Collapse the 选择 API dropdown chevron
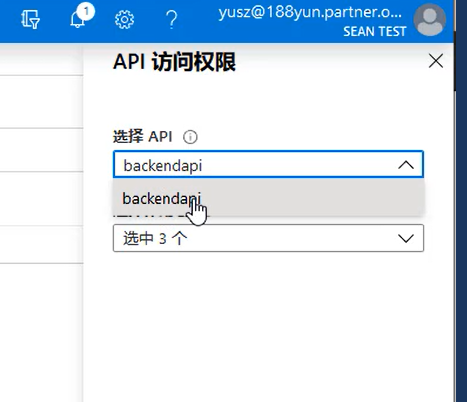 coord(406,165)
